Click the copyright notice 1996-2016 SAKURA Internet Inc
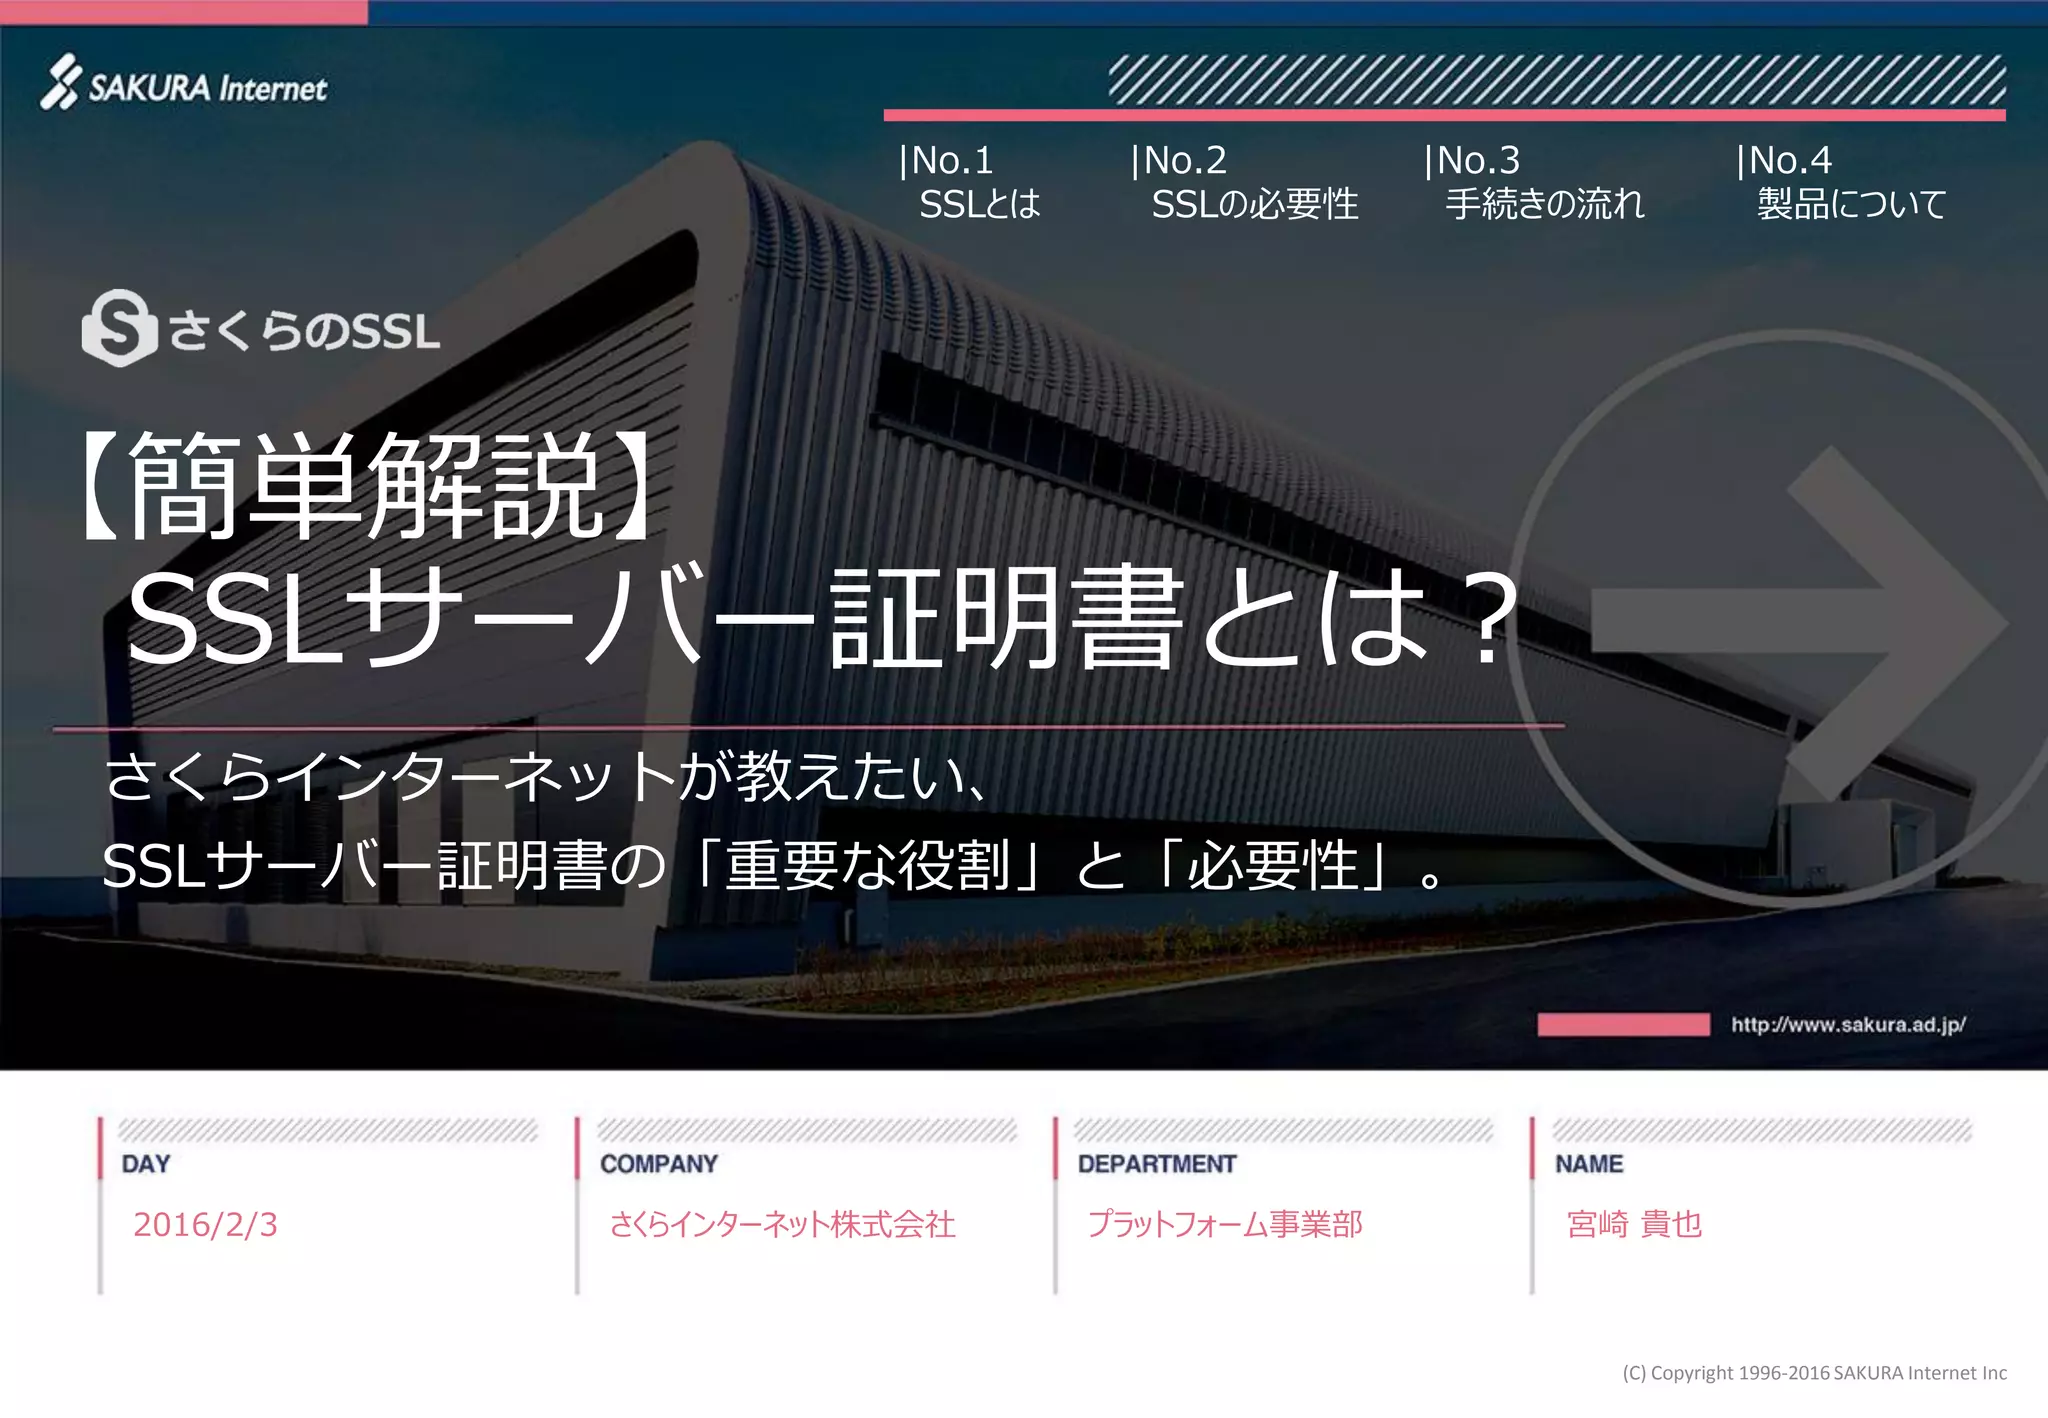 [1814, 1373]
